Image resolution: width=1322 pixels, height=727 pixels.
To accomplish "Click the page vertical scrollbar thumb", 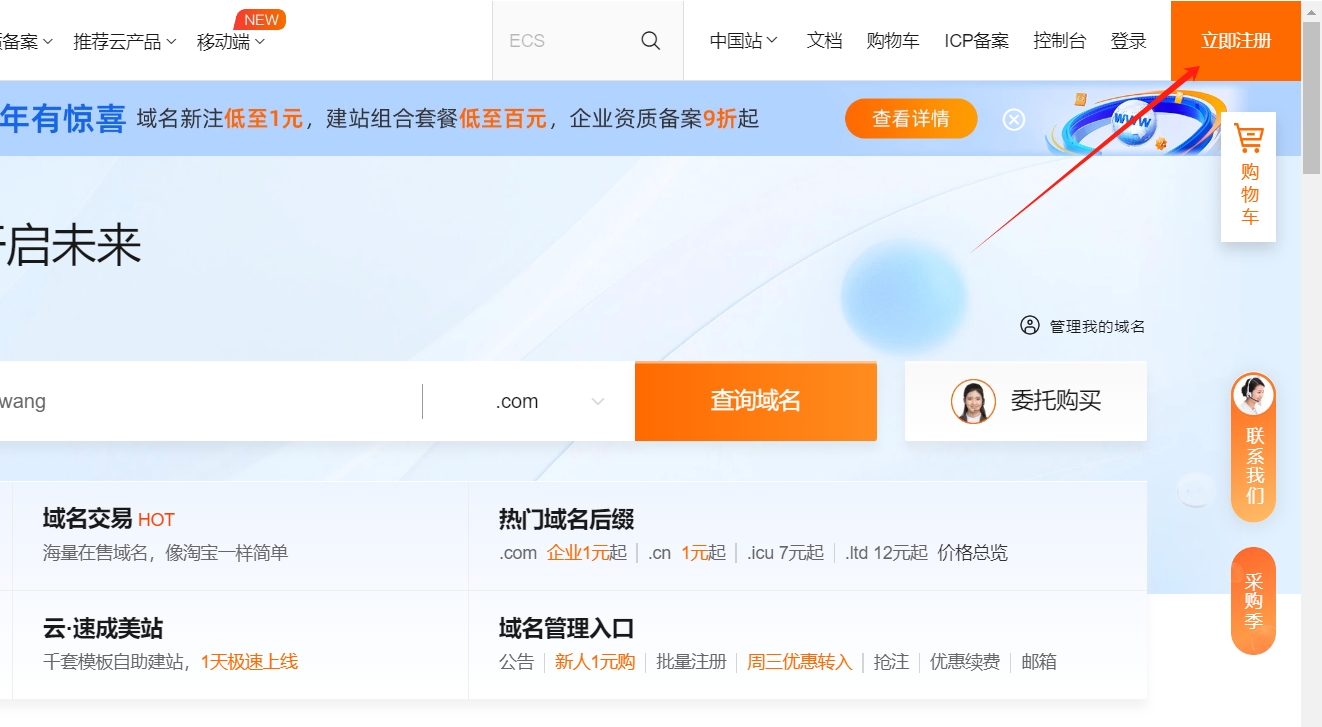I will [1311, 100].
